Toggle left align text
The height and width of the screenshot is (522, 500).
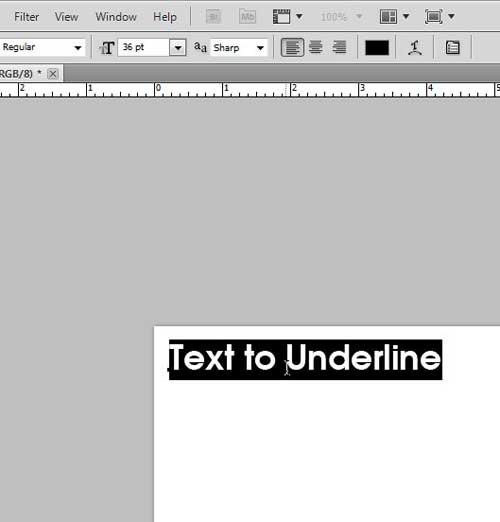(x=292, y=47)
